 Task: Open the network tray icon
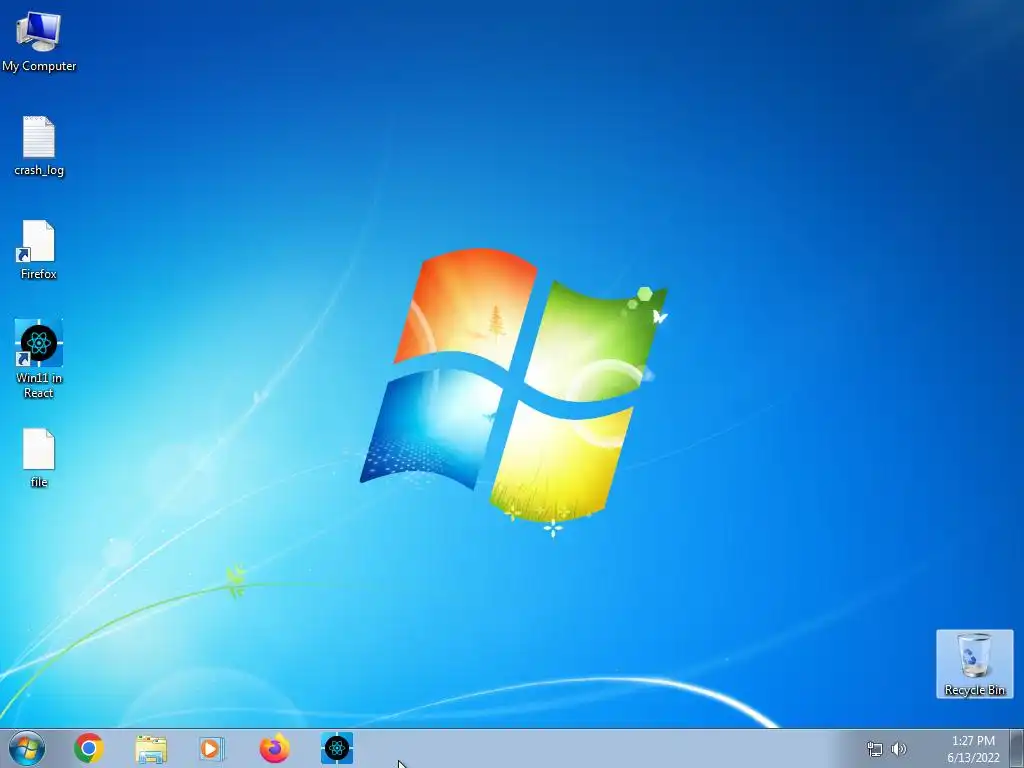tap(874, 749)
